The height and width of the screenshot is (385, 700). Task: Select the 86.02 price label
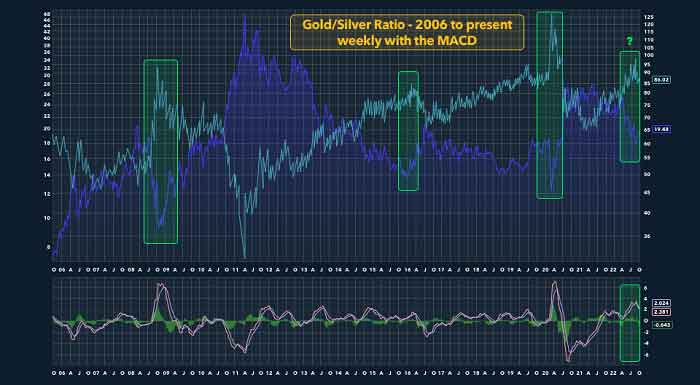coord(661,80)
